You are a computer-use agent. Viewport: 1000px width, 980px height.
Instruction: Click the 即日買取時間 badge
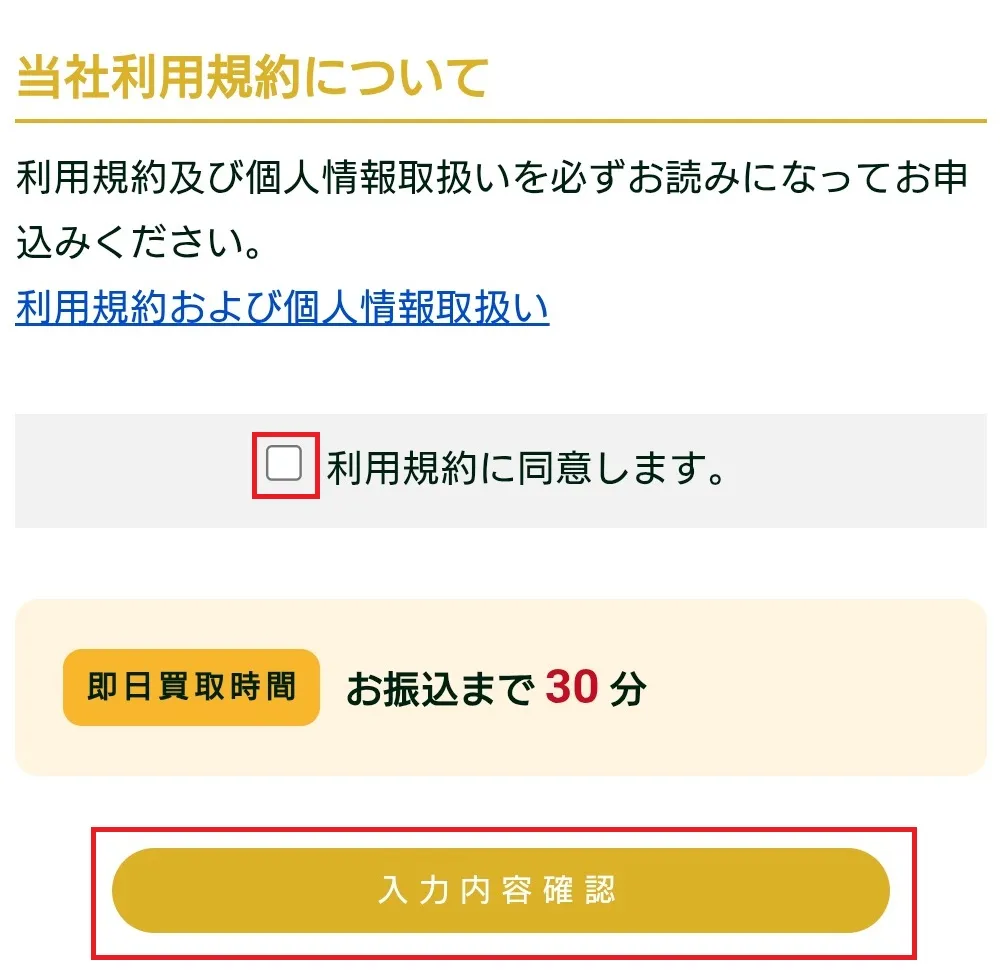(x=191, y=687)
